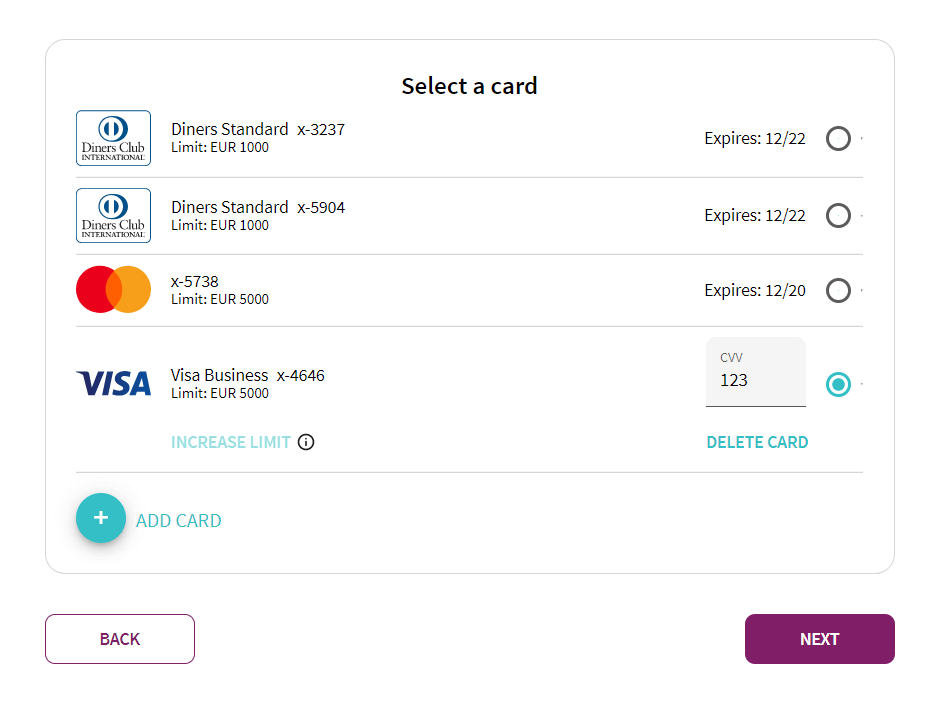Viewport: 945px width, 702px height.
Task: Select the Diners Standard x-3237 radio button
Action: (x=838, y=138)
